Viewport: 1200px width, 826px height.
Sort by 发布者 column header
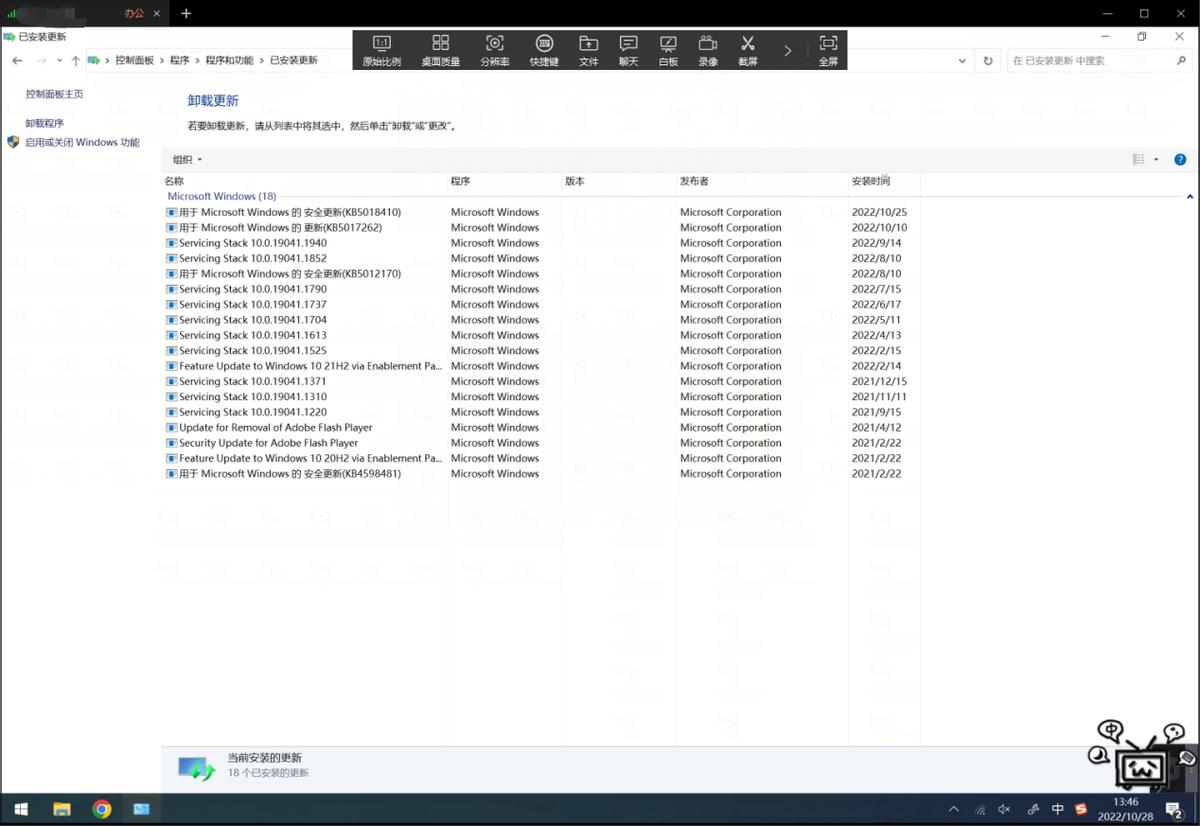tap(762, 182)
